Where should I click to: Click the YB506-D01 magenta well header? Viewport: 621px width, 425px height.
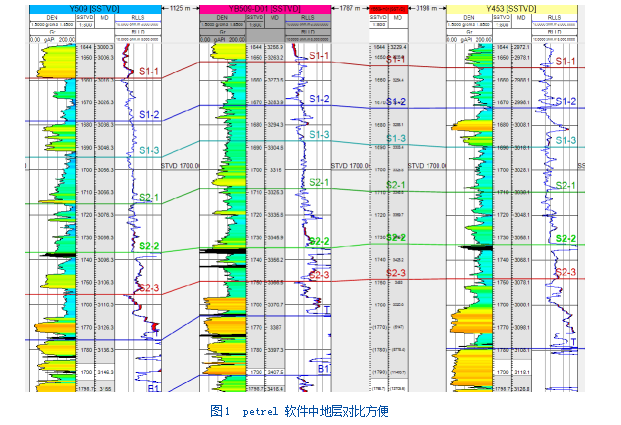[x=271, y=7]
